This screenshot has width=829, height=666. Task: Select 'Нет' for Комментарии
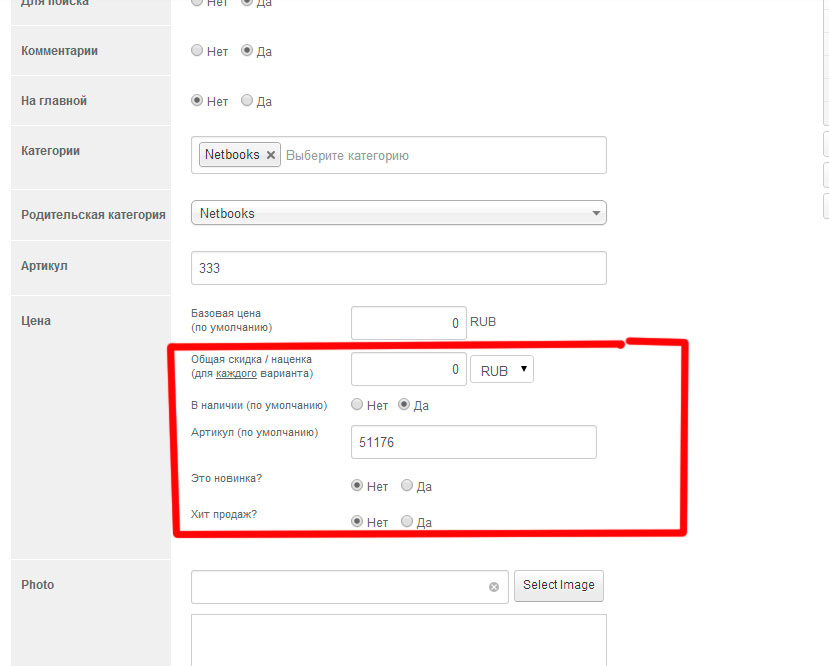tap(197, 51)
